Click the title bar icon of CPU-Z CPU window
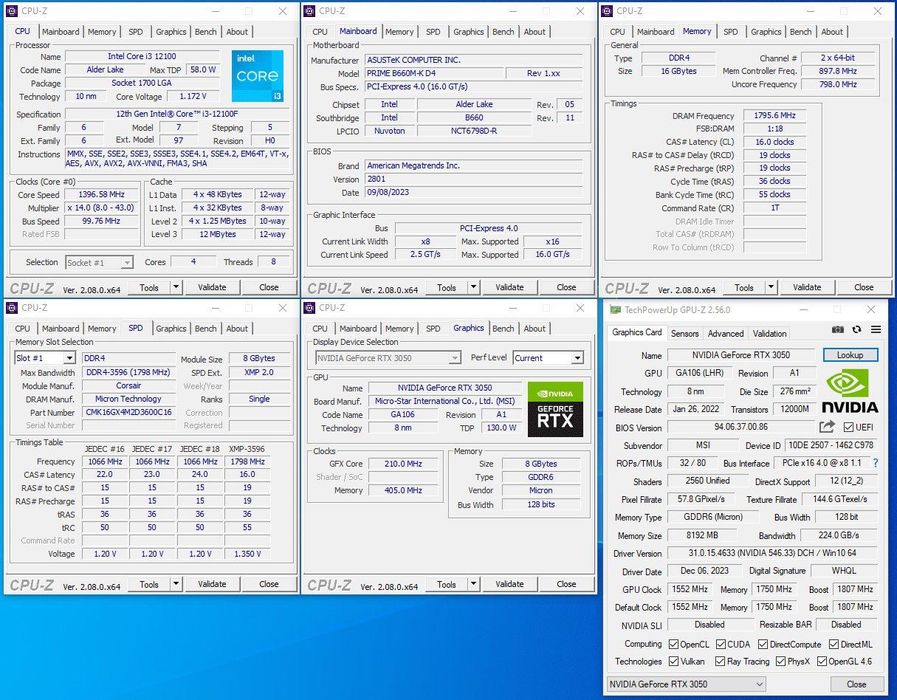The height and width of the screenshot is (700, 897). [x=11, y=11]
